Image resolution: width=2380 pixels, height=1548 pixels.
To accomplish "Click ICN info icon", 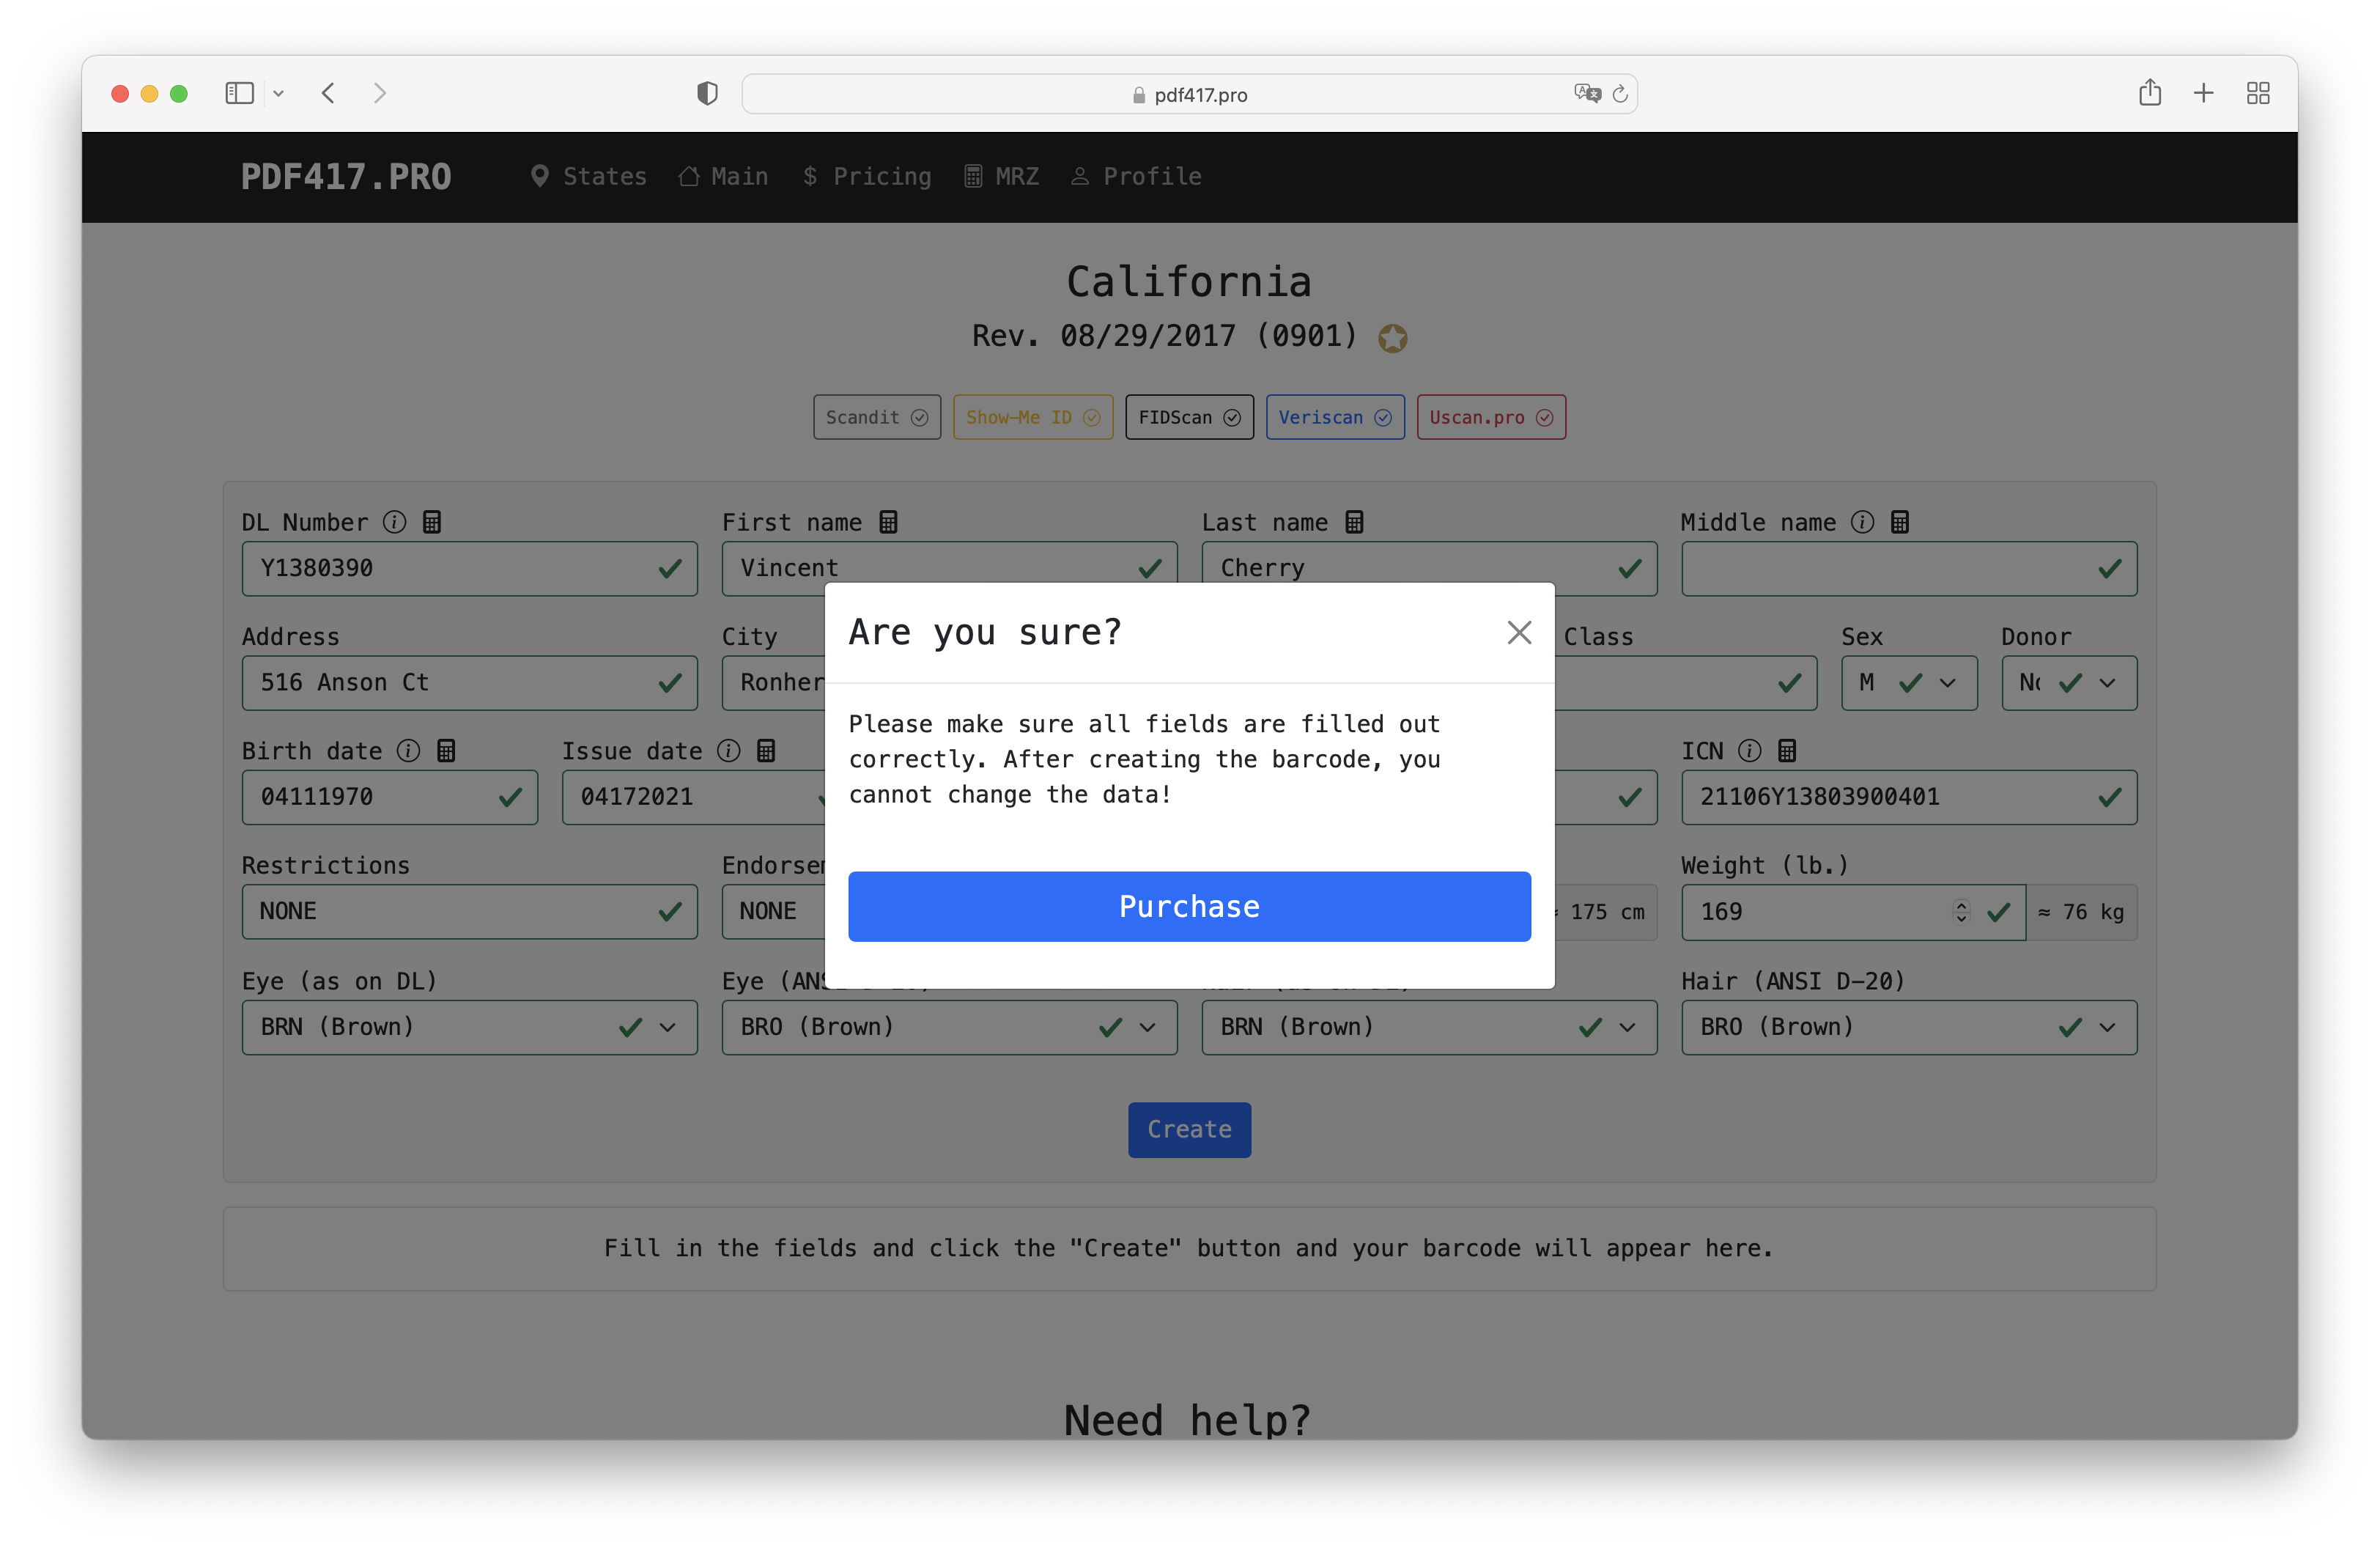I will coord(1749,751).
